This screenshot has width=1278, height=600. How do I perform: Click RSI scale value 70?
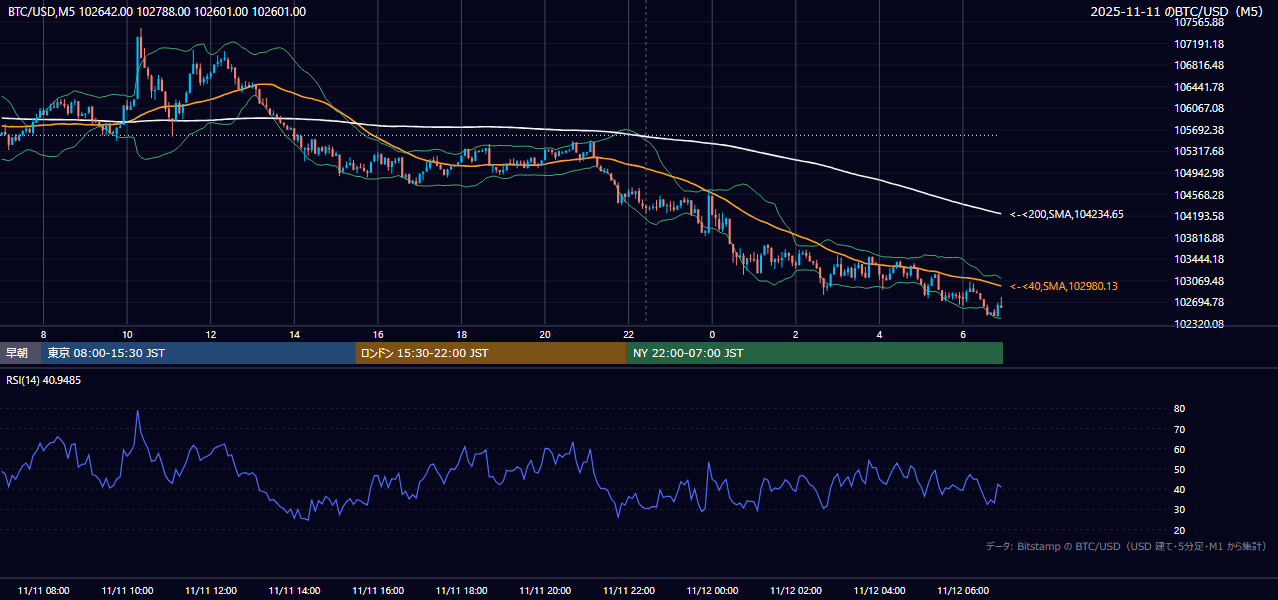(x=1179, y=429)
